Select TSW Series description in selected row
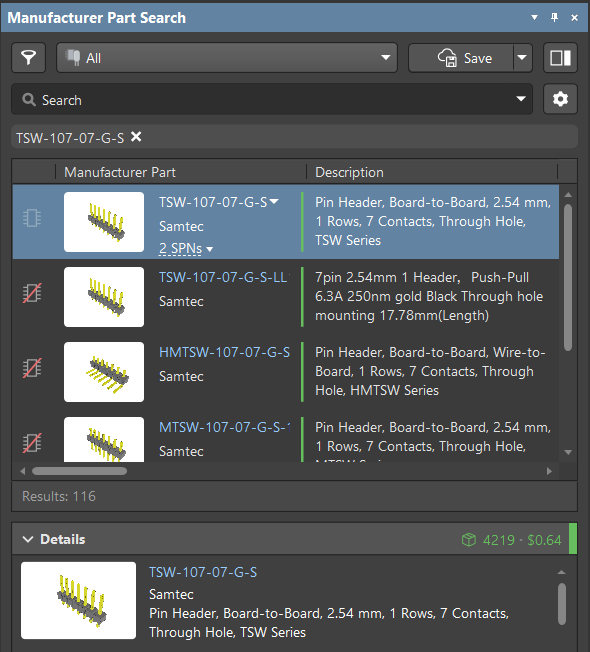Viewport: 590px width, 652px height. point(433,221)
